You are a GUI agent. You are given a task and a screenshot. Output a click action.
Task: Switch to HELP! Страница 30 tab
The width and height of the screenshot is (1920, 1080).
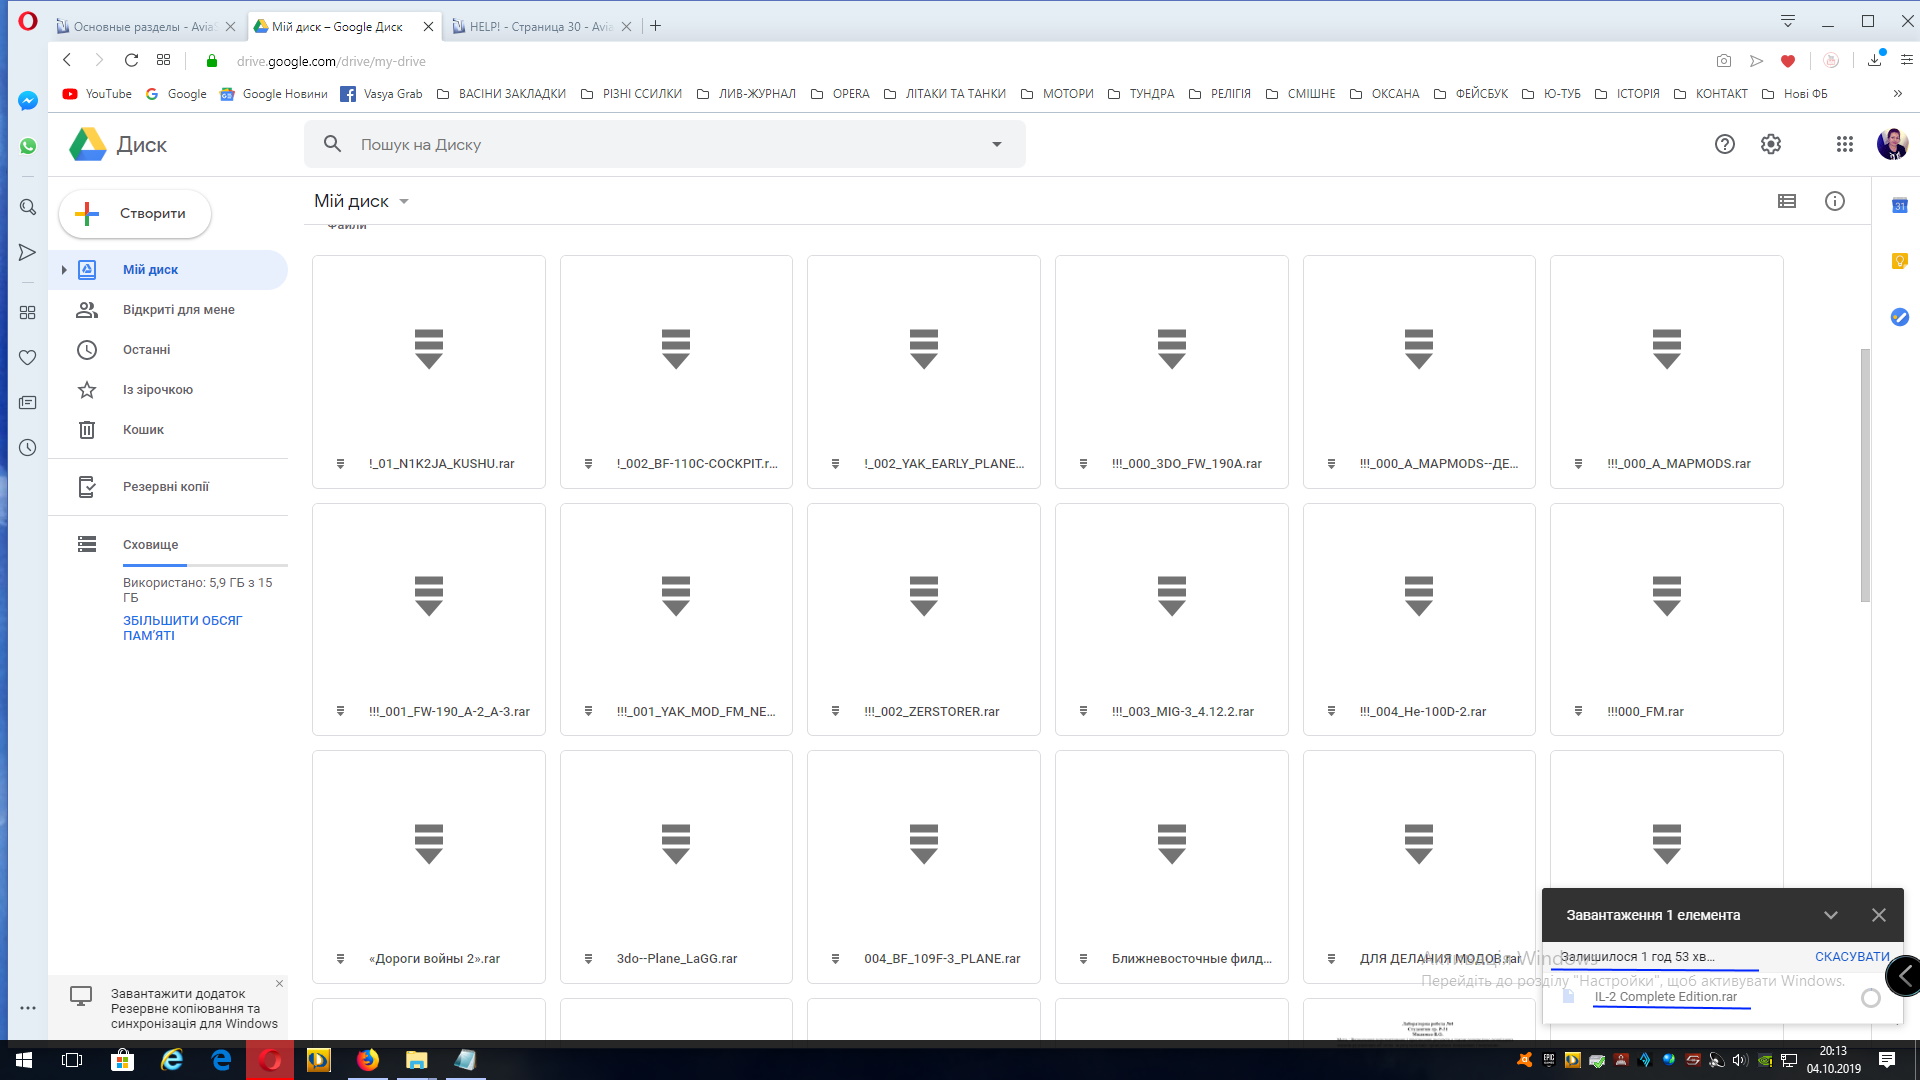click(x=540, y=27)
